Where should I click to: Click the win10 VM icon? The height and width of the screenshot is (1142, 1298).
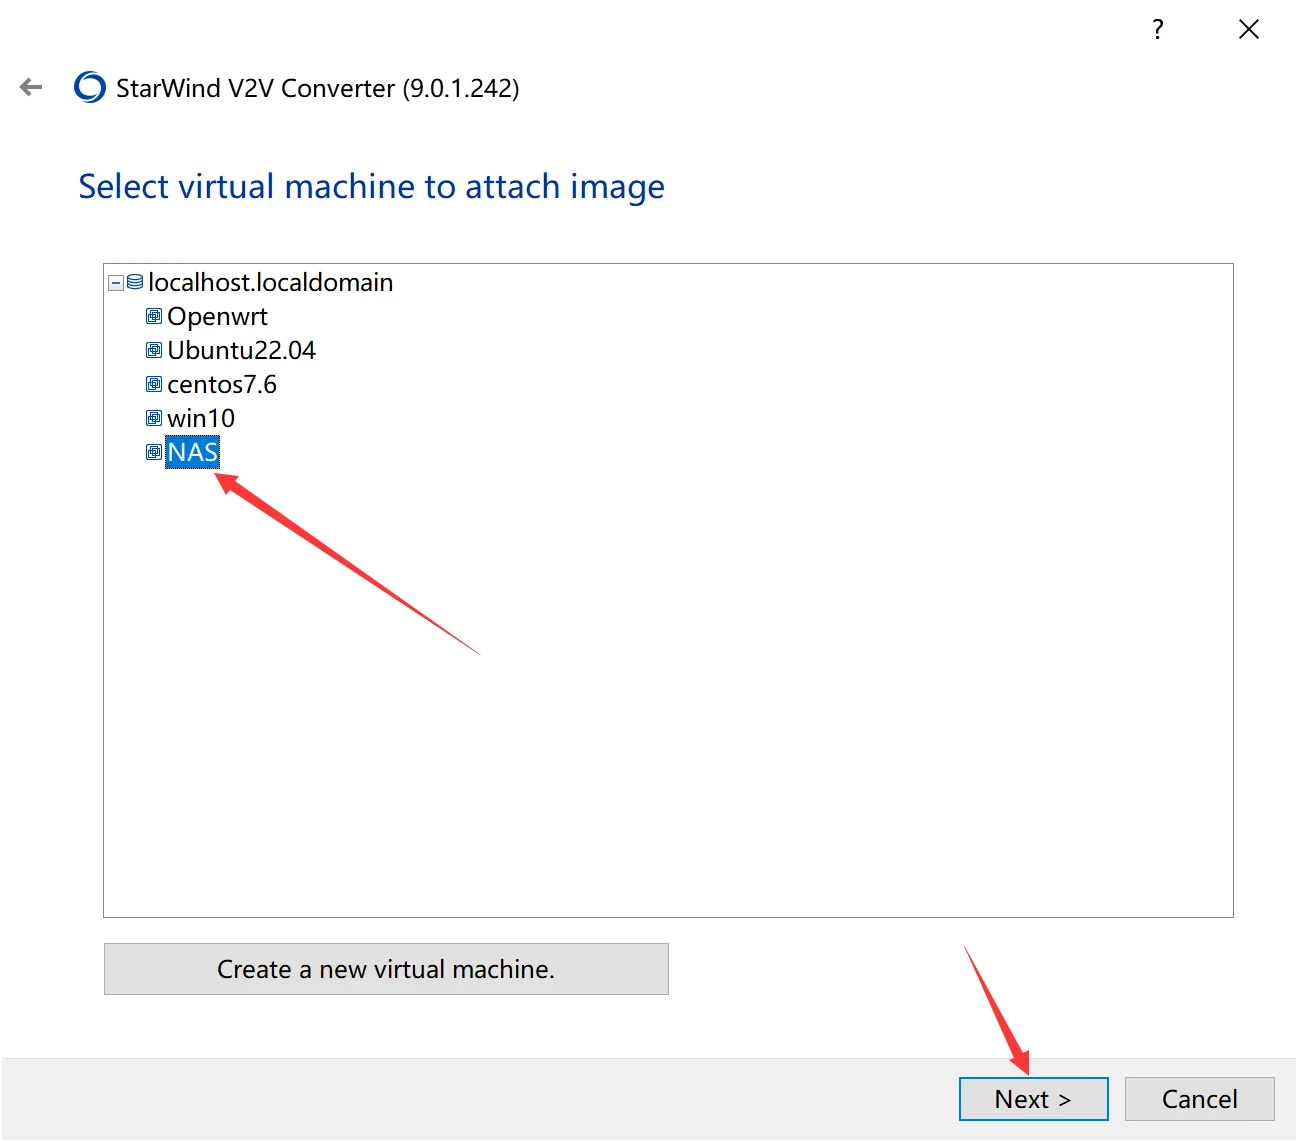154,419
